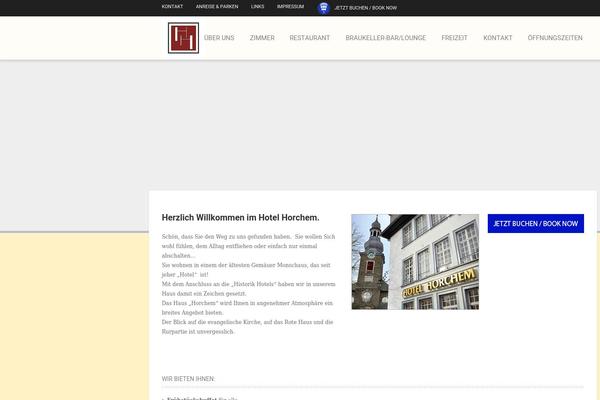Image resolution: width=600 pixels, height=400 pixels.
Task: Open the Über Uns menu
Action: [x=219, y=38]
